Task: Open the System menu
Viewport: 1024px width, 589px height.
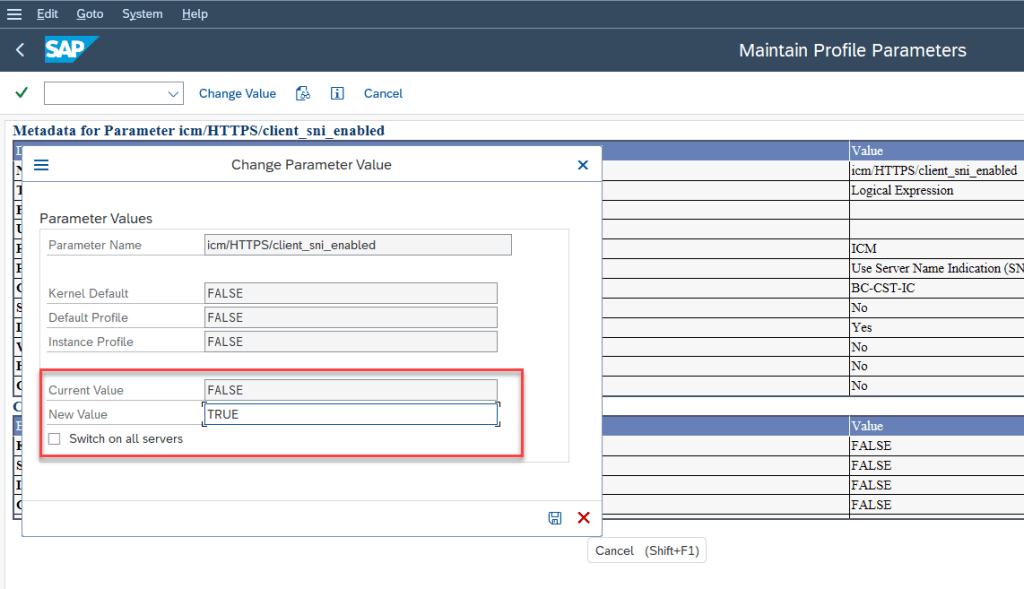Action: click(141, 14)
